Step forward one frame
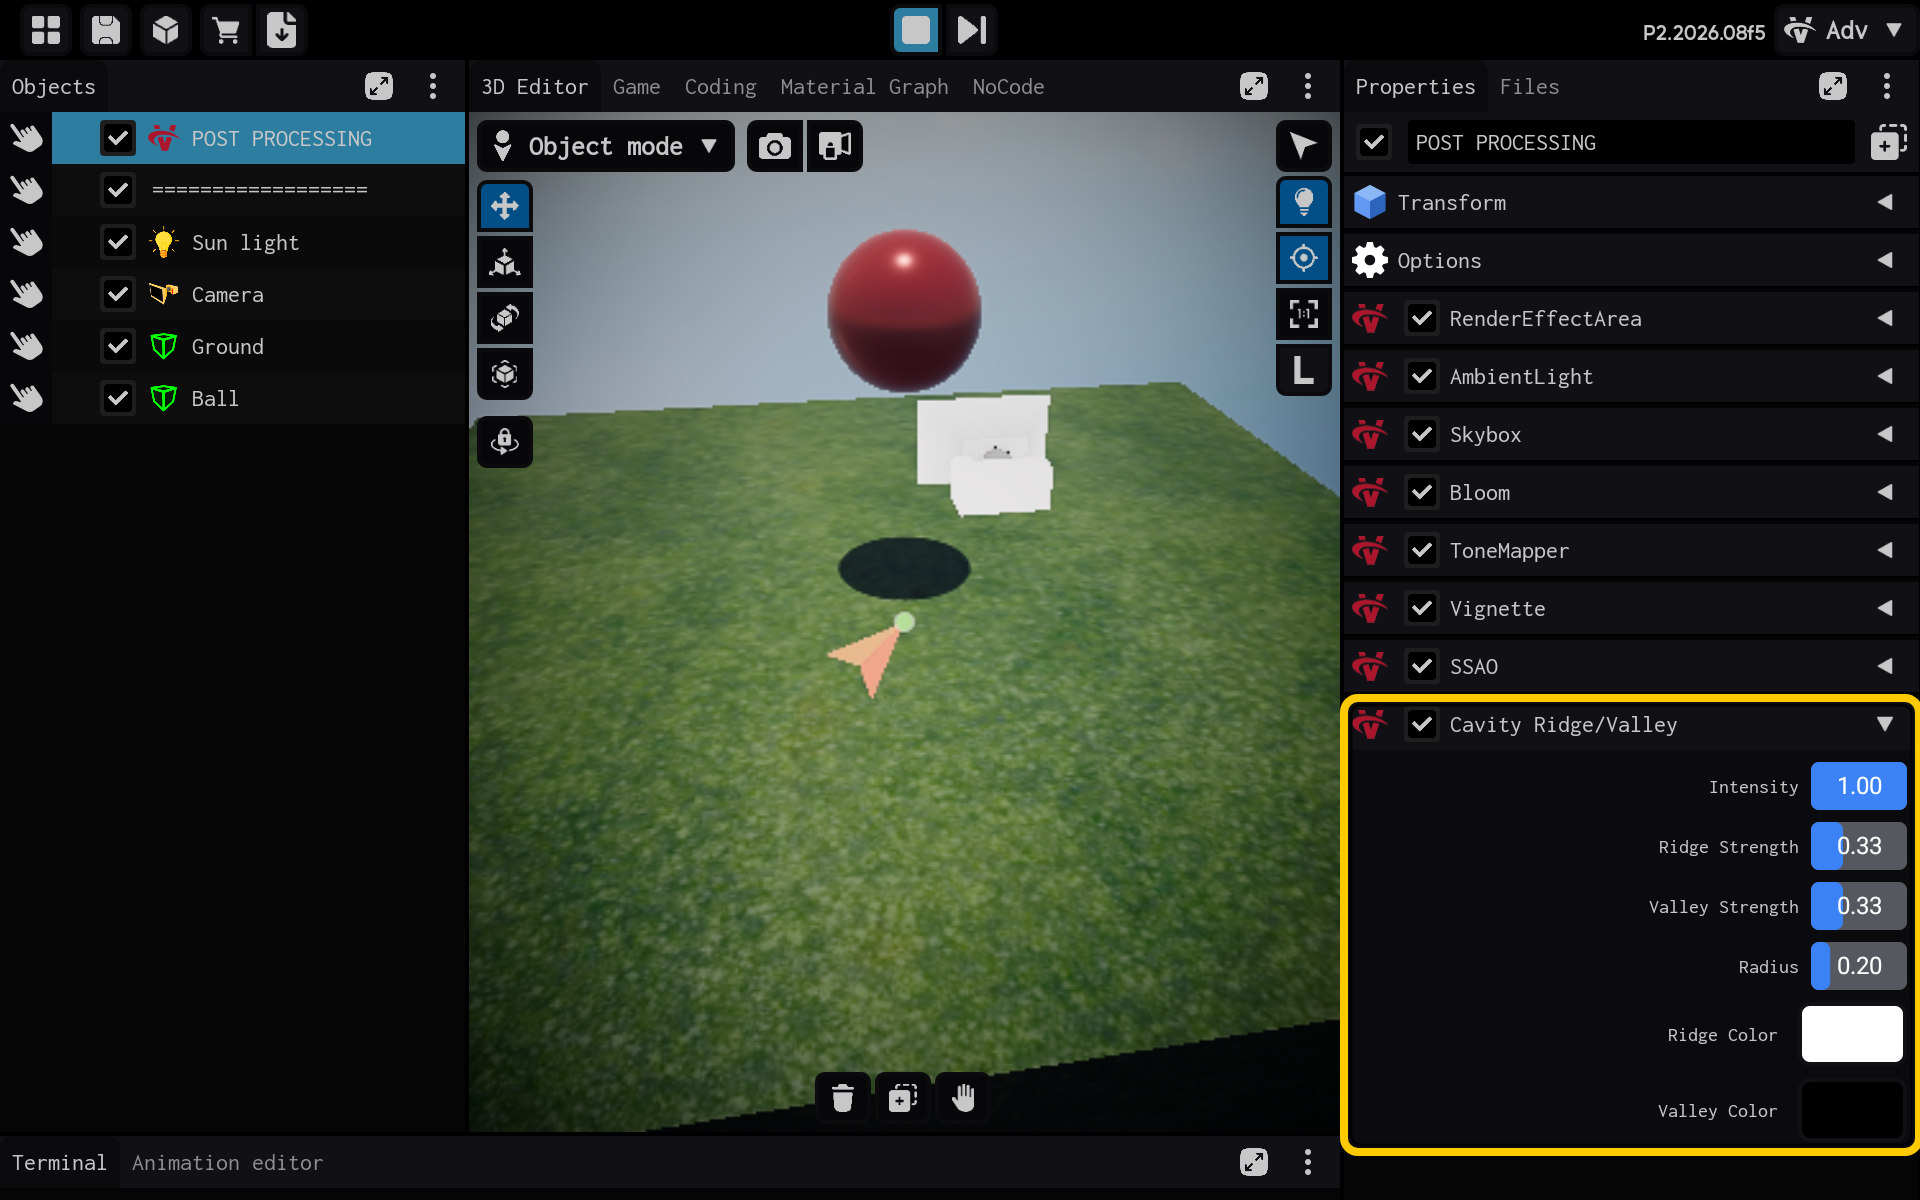Screen dimensions: 1920x1200 pyautogui.click(x=972, y=30)
